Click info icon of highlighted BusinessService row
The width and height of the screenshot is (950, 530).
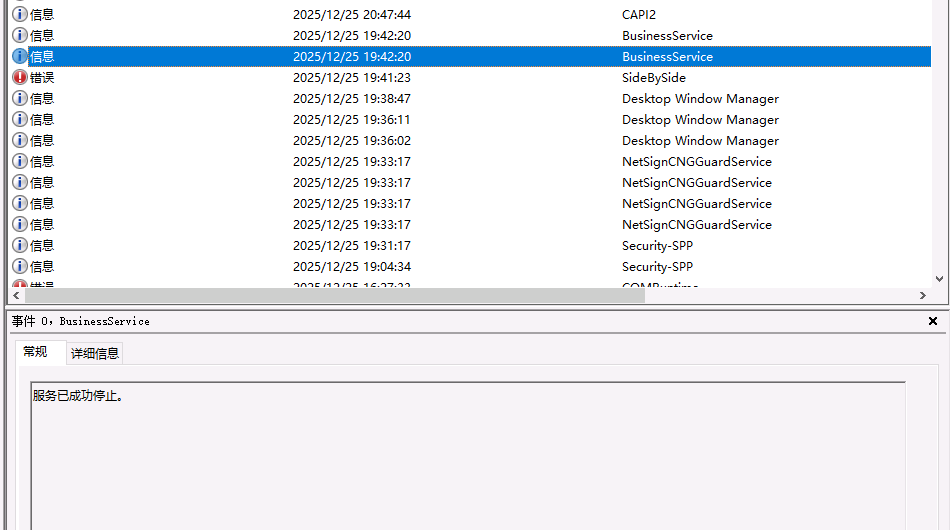point(19,57)
